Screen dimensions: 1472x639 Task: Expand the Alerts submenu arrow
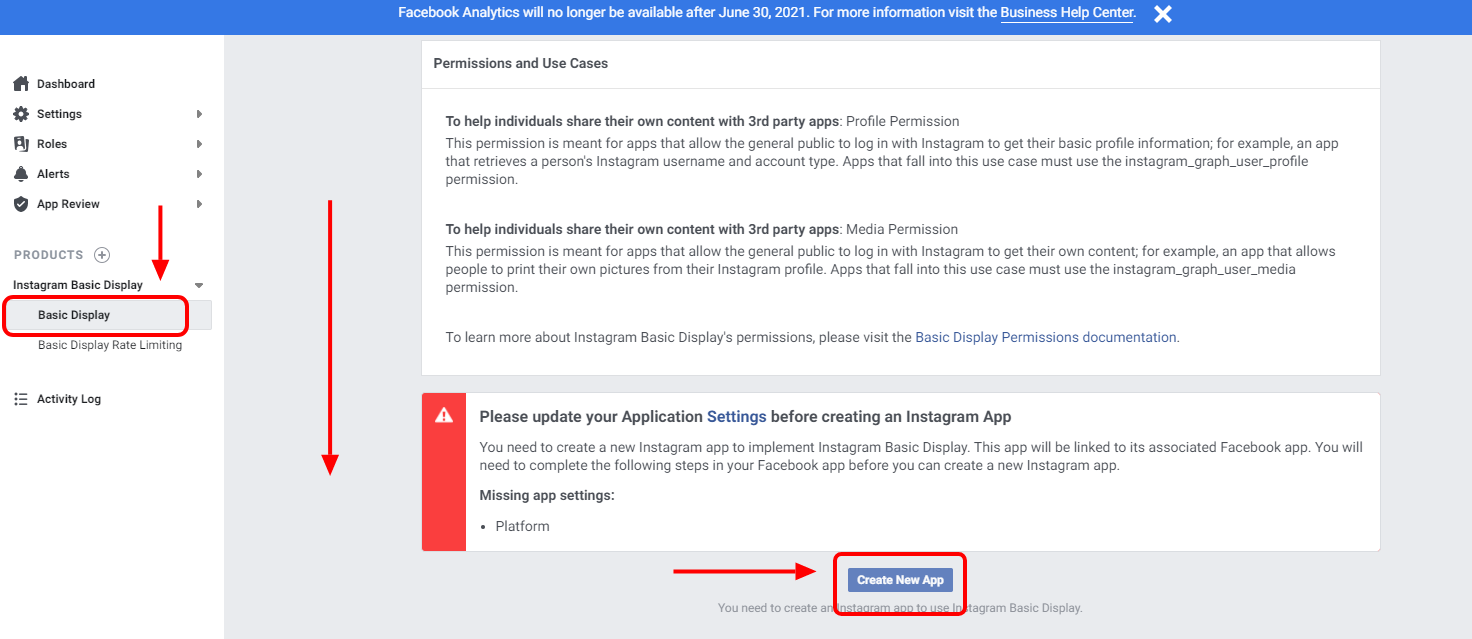point(200,174)
